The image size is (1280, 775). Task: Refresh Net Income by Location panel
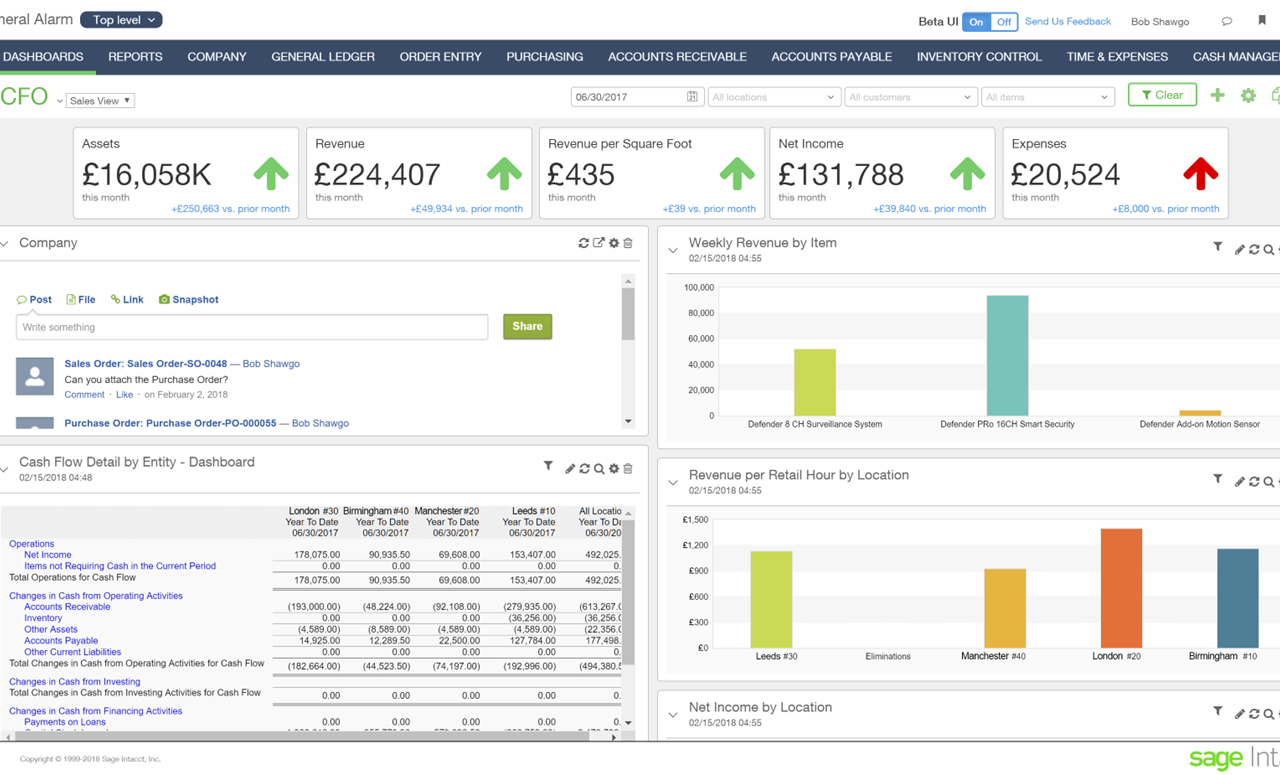click(x=1254, y=714)
